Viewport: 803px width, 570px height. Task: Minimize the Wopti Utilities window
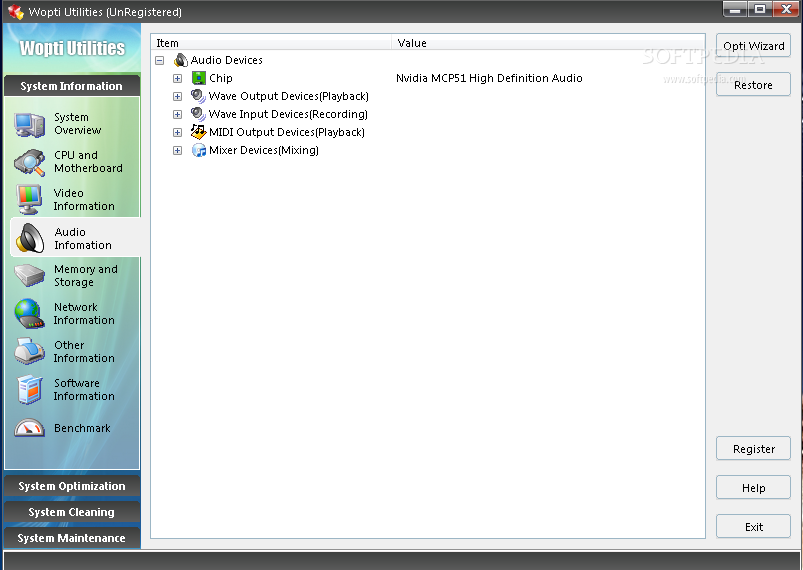click(x=735, y=9)
